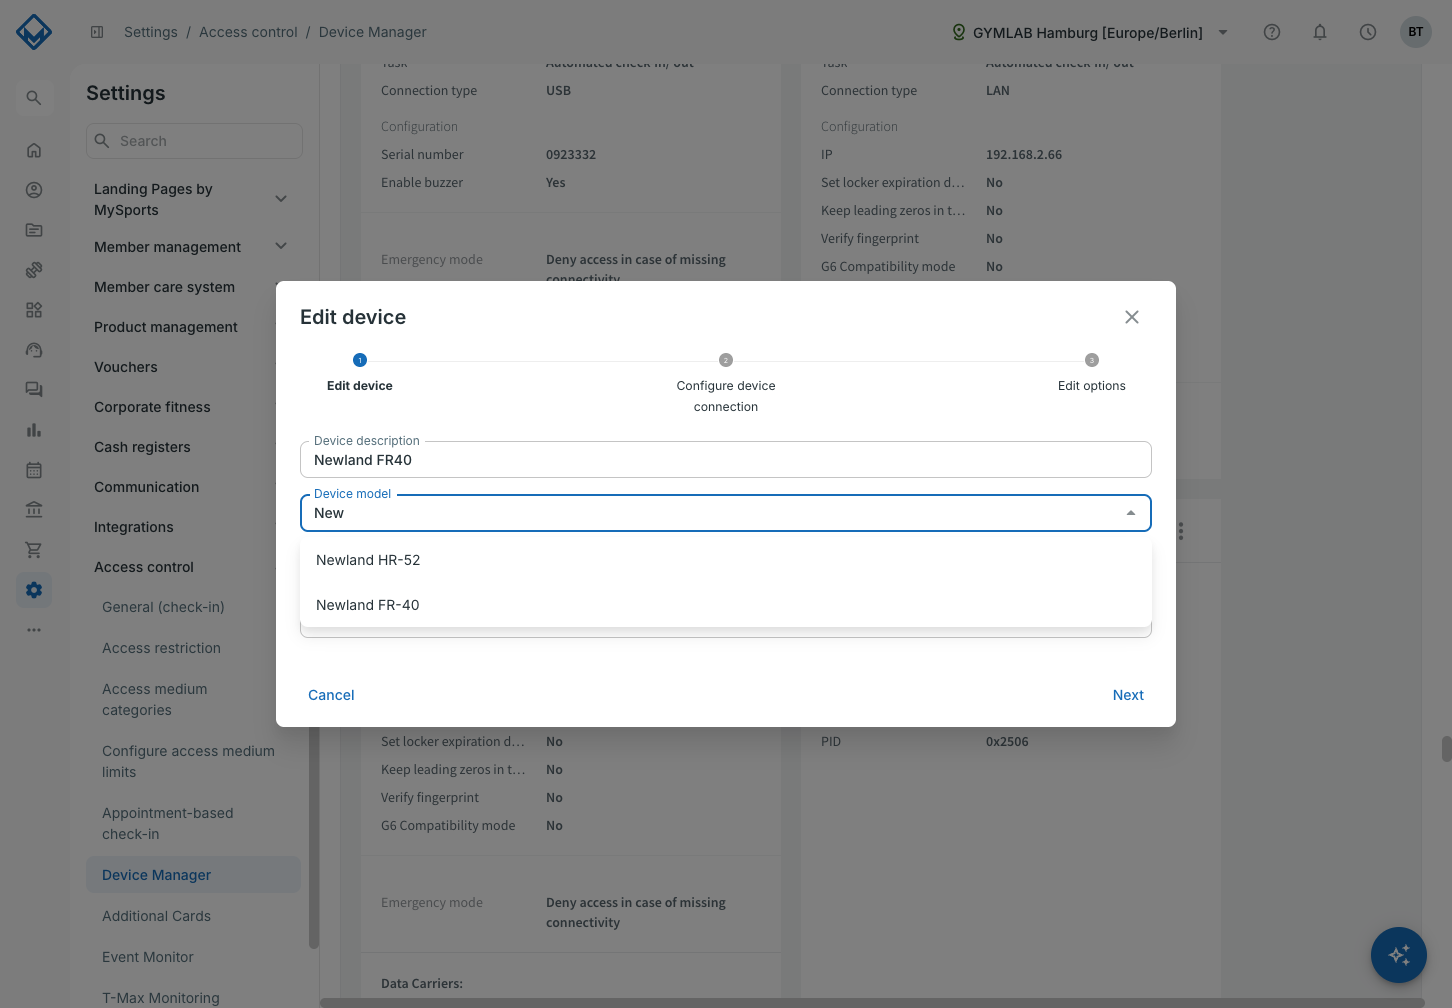The width and height of the screenshot is (1452, 1008).
Task: Go to step 1 Edit device
Action: coord(360,373)
